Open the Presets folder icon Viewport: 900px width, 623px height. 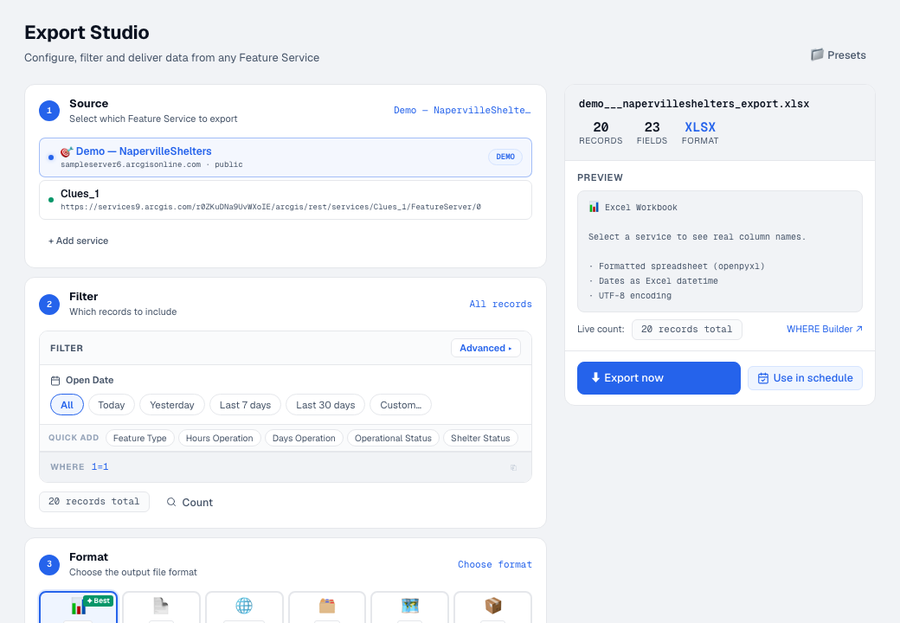[x=817, y=55]
